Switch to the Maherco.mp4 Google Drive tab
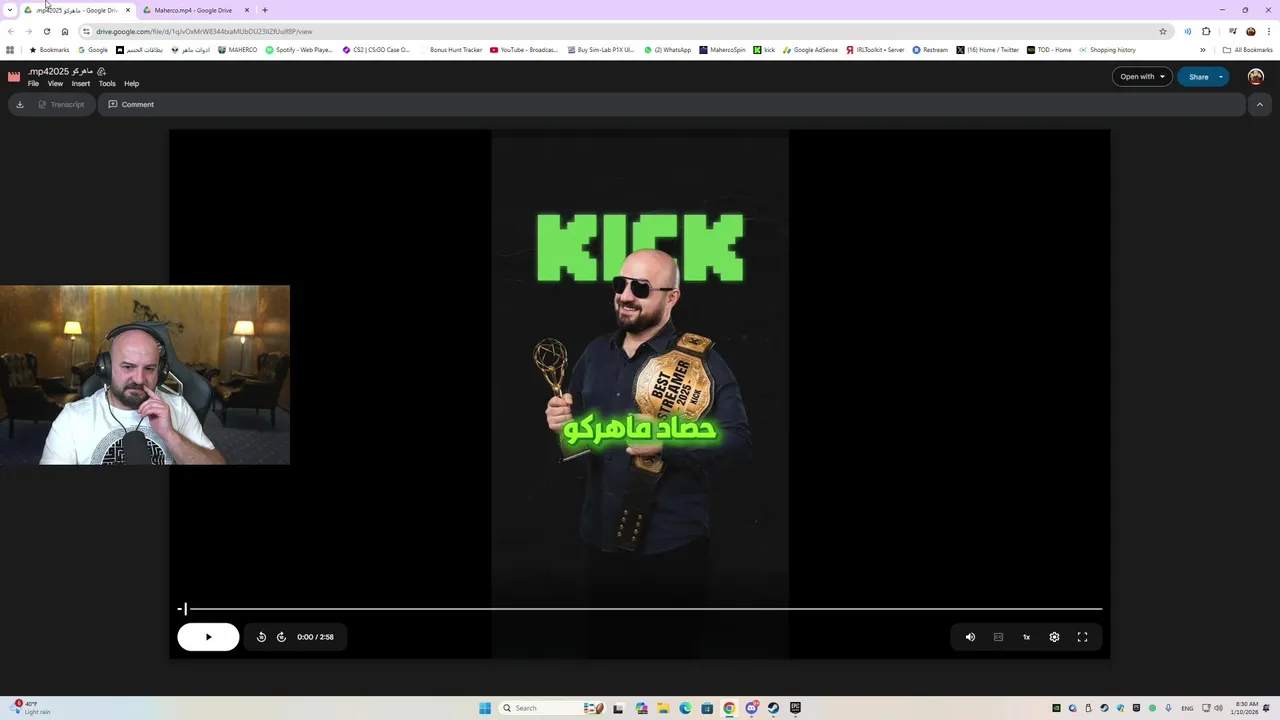Screen dimensions: 1280x720 pos(193,10)
